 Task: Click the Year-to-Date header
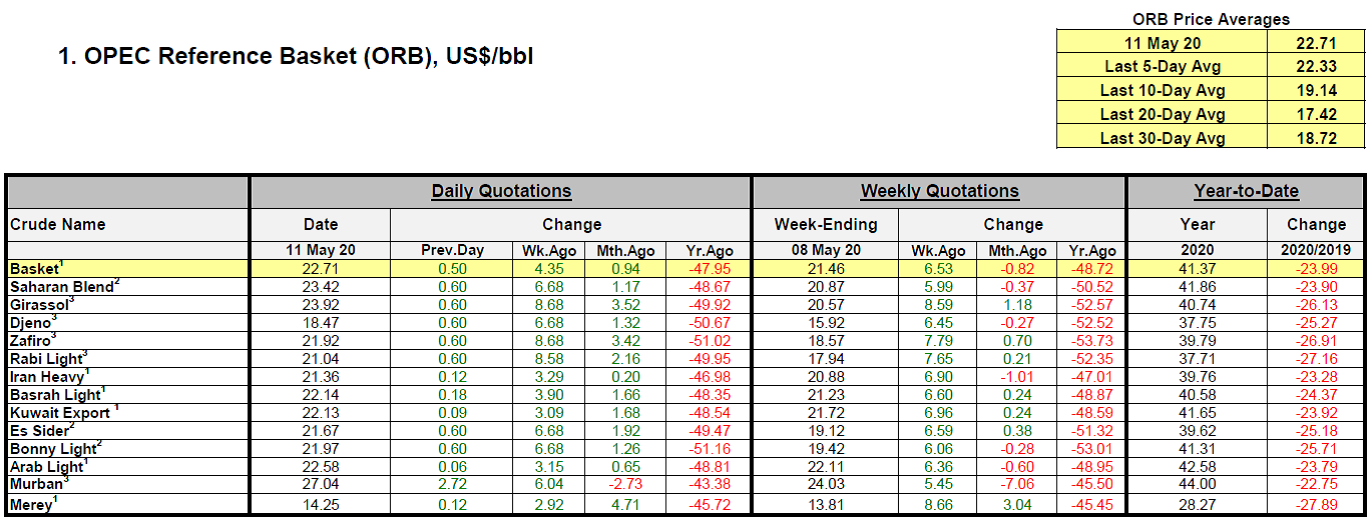click(x=1245, y=191)
